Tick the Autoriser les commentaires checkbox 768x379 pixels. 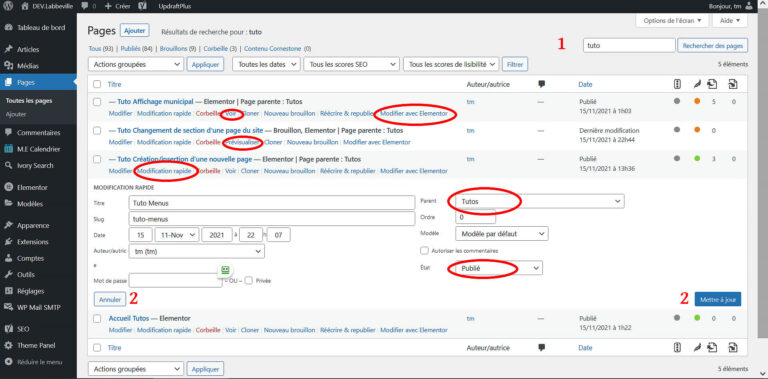(424, 250)
